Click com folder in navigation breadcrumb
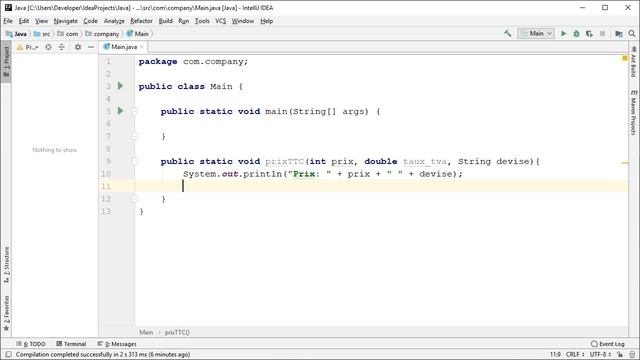This screenshot has height=360, width=640. point(68,34)
